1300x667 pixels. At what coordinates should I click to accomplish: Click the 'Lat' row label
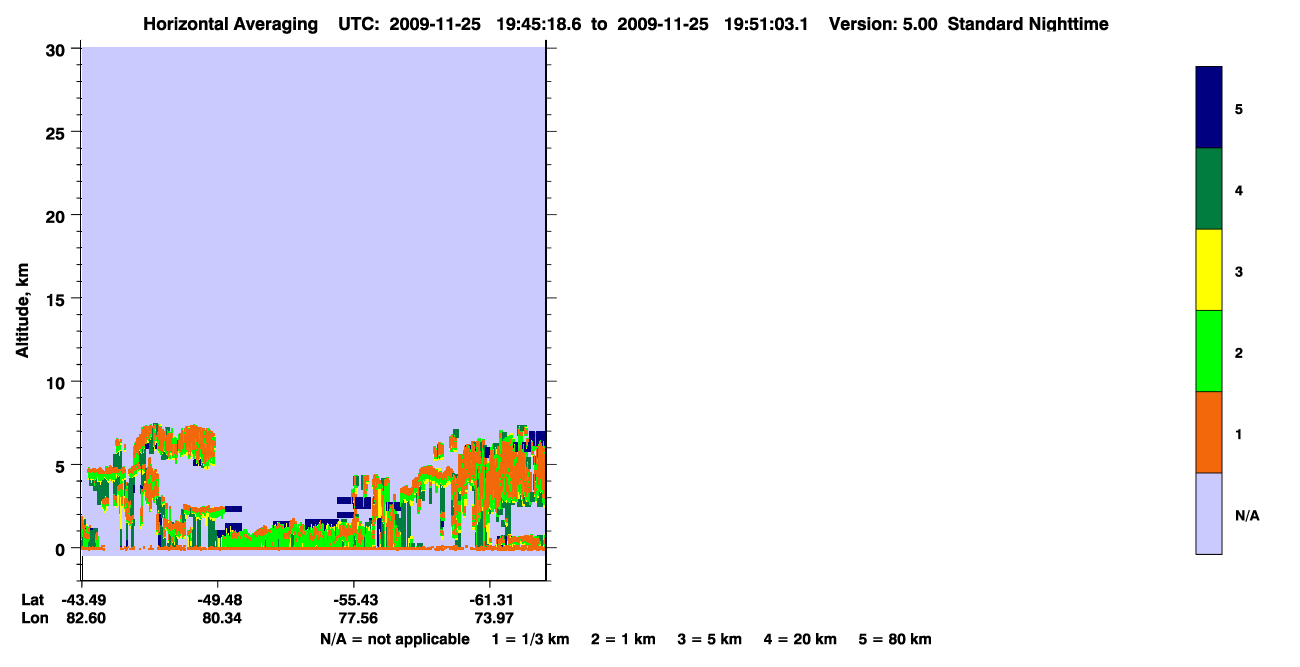point(32,600)
